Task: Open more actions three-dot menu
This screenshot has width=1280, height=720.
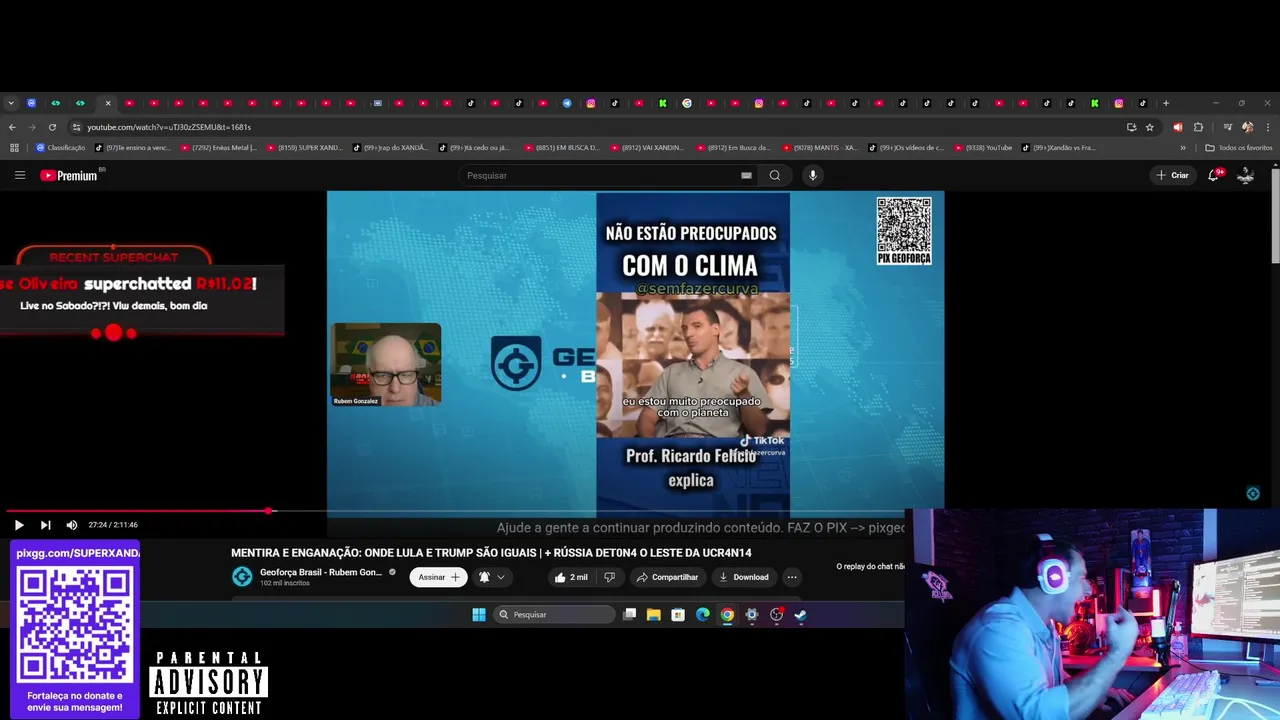Action: click(792, 577)
